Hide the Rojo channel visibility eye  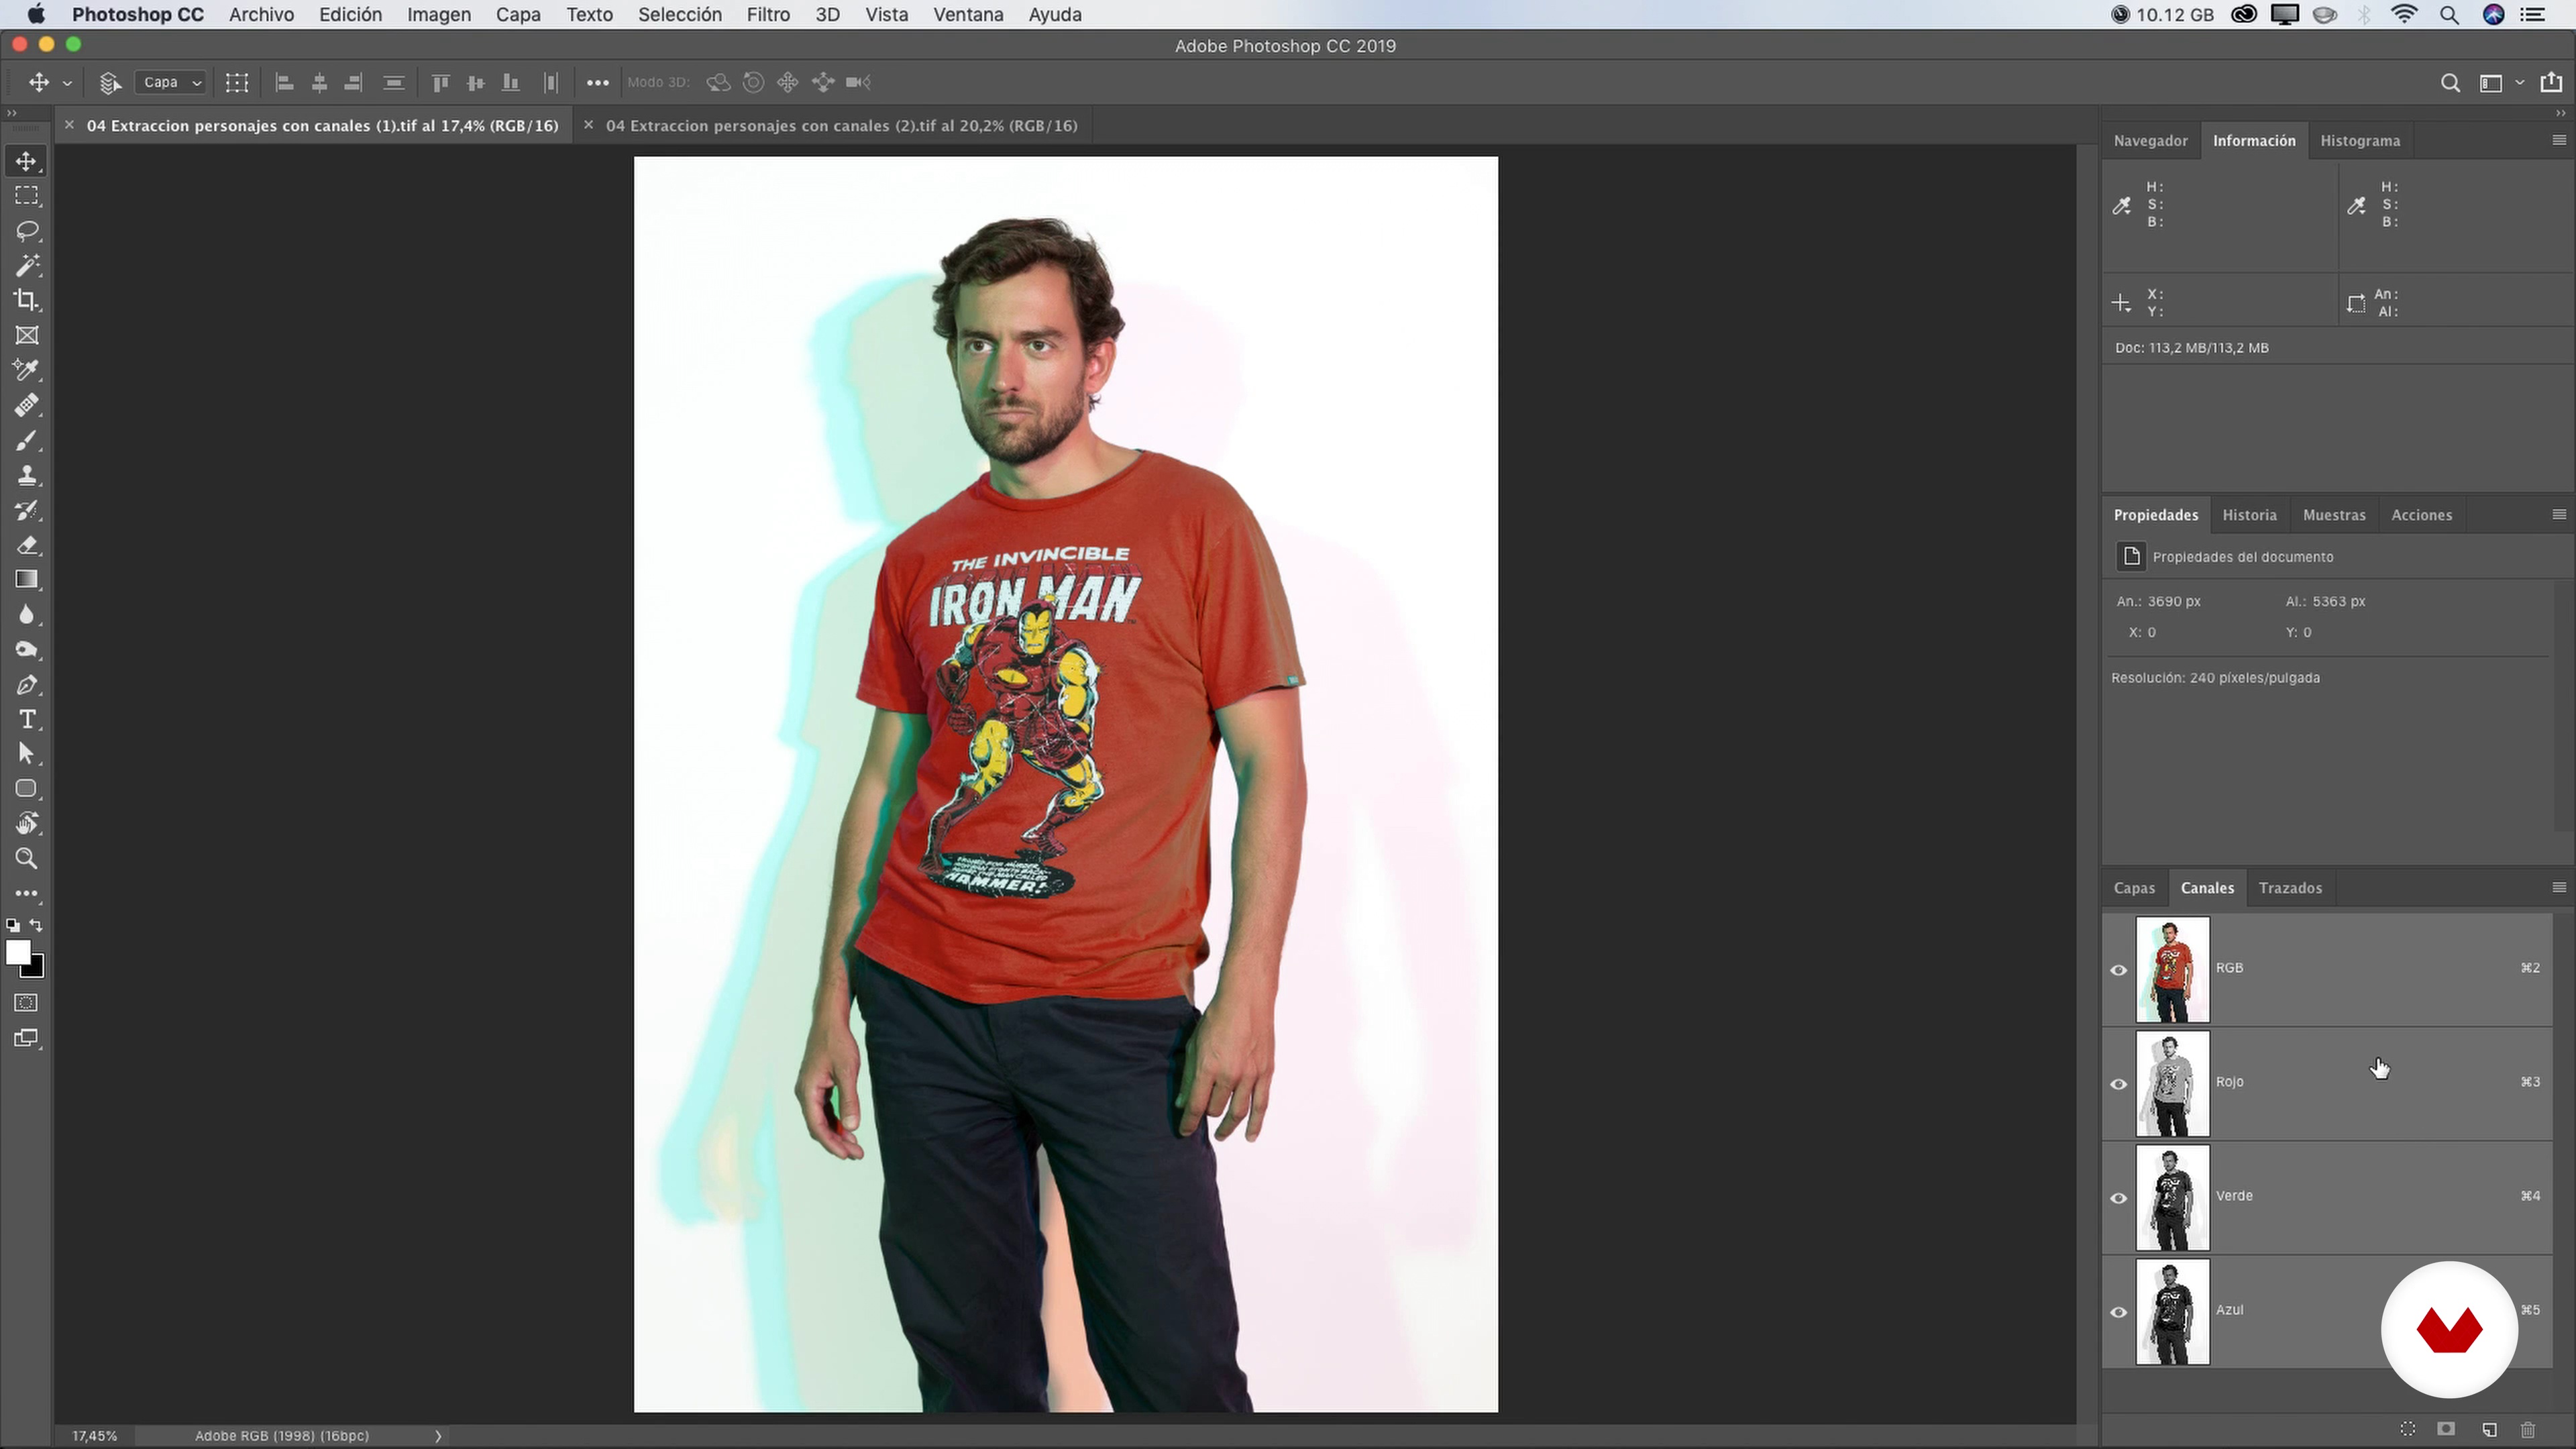tap(2118, 1083)
